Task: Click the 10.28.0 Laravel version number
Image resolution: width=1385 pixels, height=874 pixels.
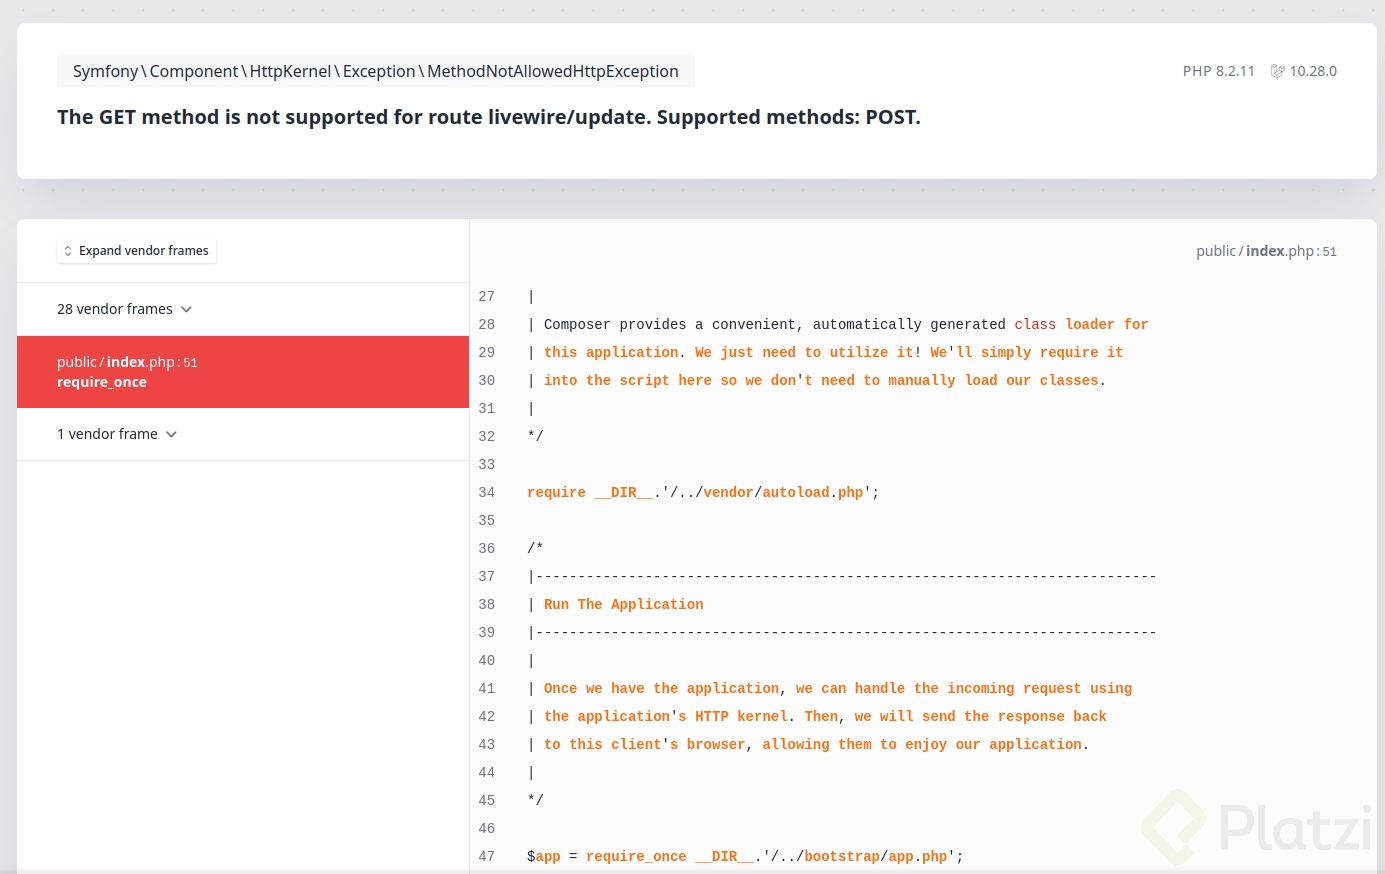Action: (x=1313, y=71)
